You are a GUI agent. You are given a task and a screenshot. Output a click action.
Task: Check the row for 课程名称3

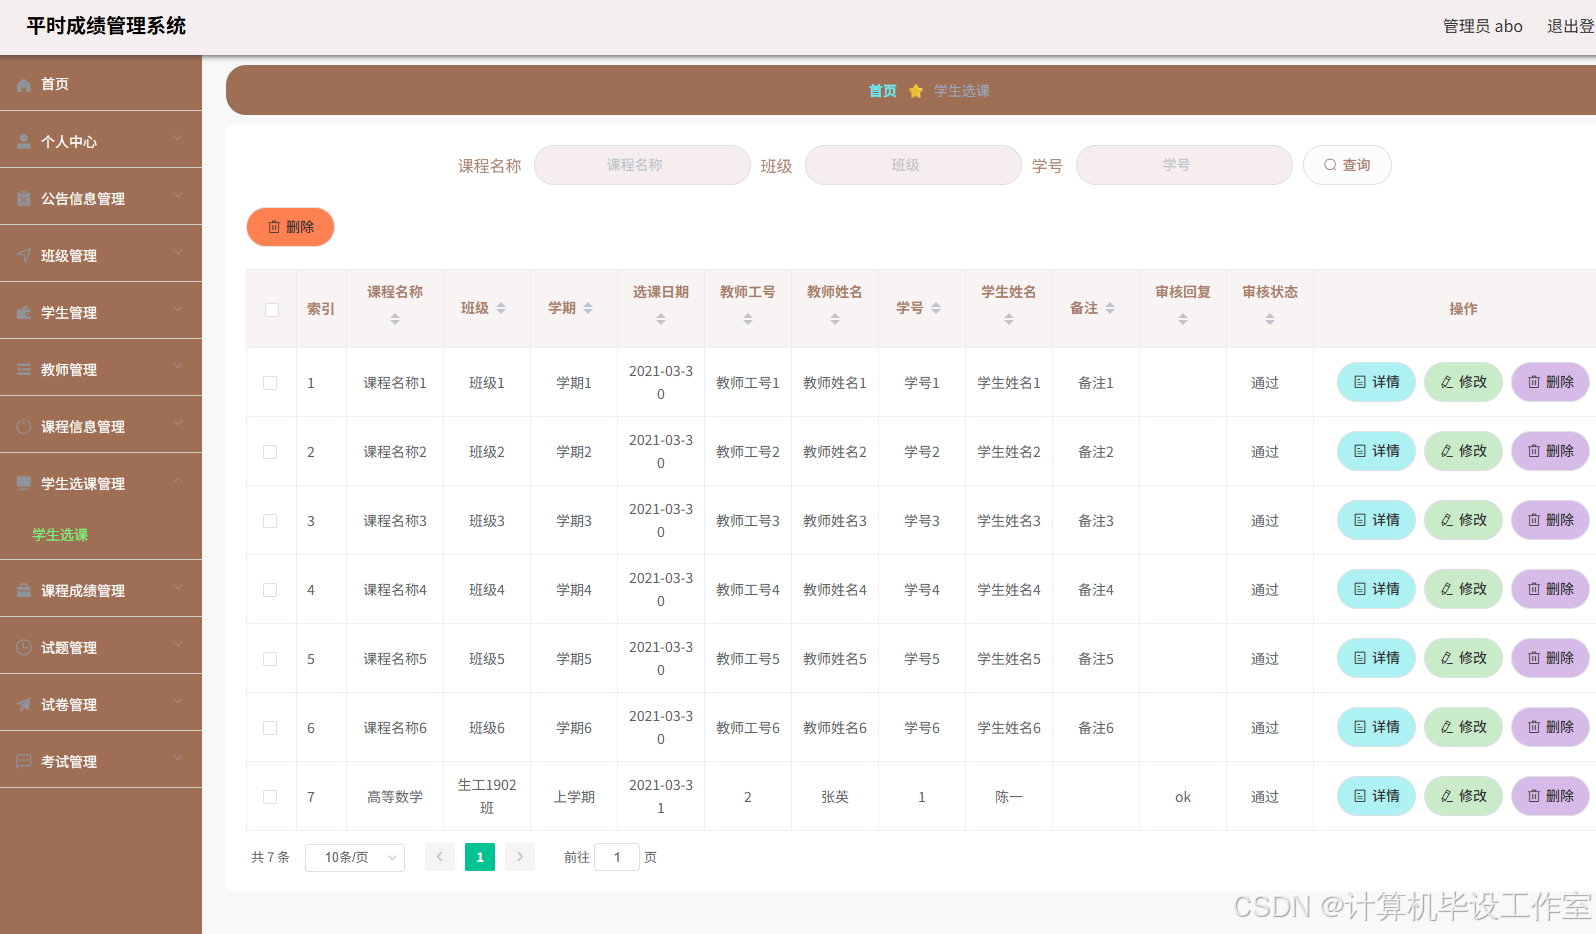270,521
